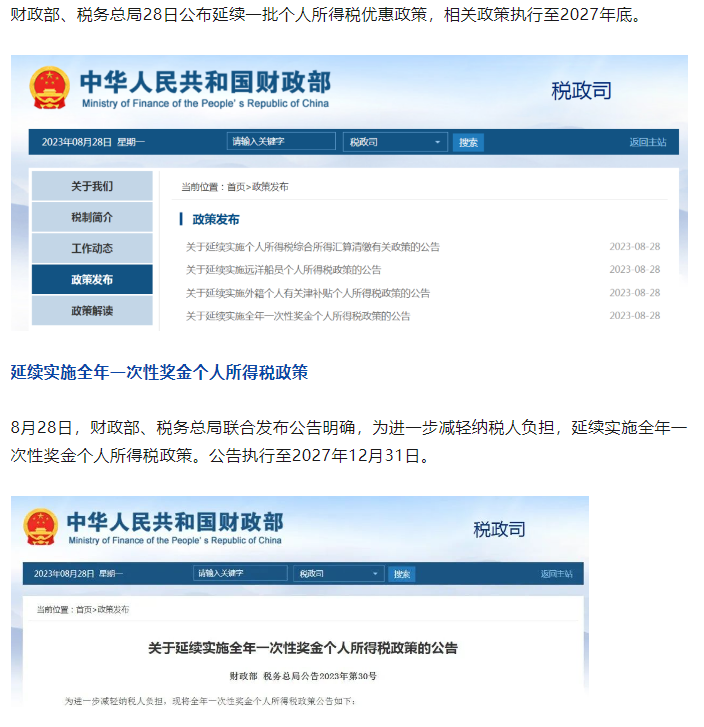
Task: Open 税政司 dropdown in the top banner
Action: click(x=395, y=142)
